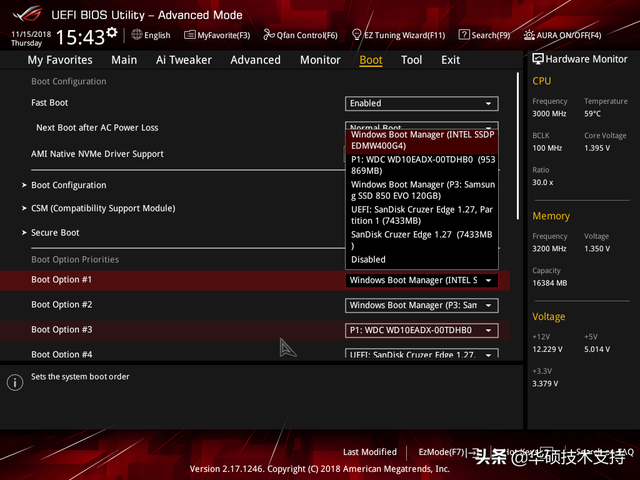
Task: Open MyFavorite(F3) list
Action: coord(217,35)
